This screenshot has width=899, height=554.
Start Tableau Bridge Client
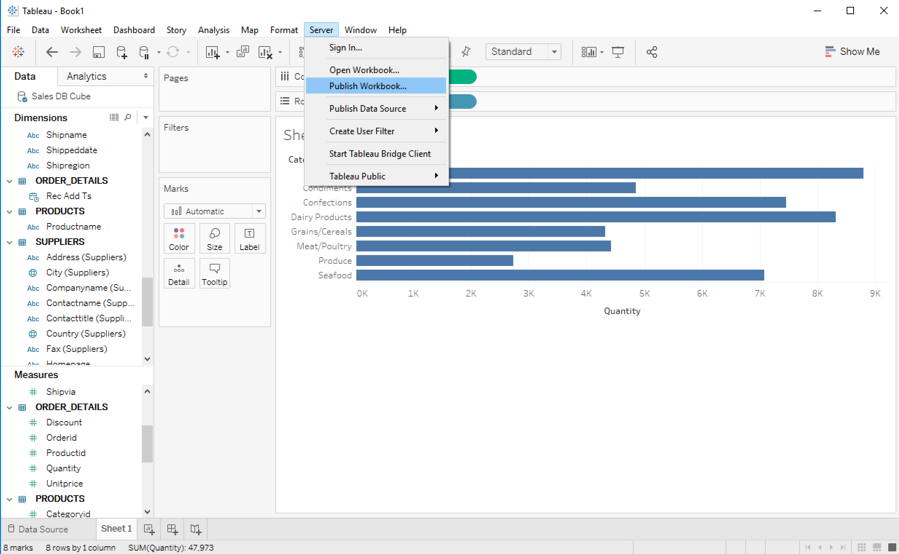coord(376,154)
